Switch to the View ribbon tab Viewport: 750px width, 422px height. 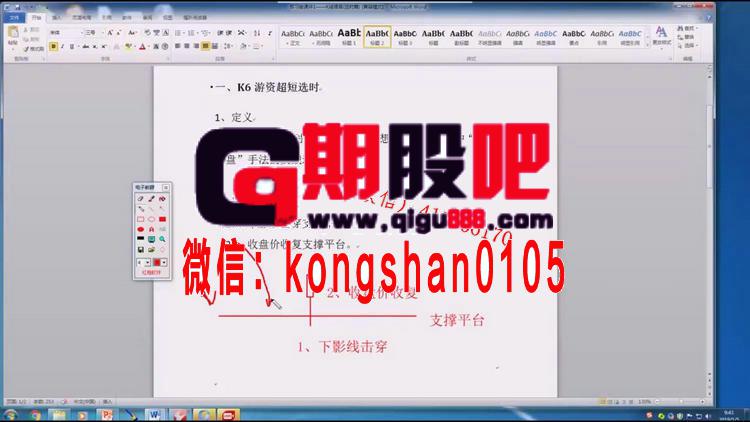(167, 18)
